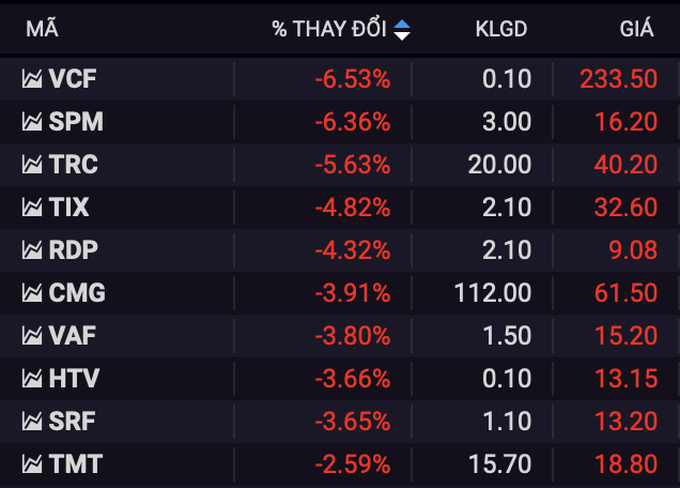680x488 pixels.
Task: Open the VCF ticker symbol
Action: (x=73, y=79)
